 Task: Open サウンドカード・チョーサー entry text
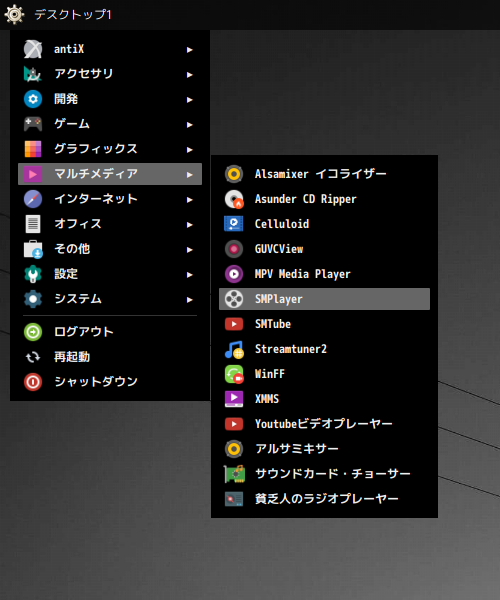332,474
